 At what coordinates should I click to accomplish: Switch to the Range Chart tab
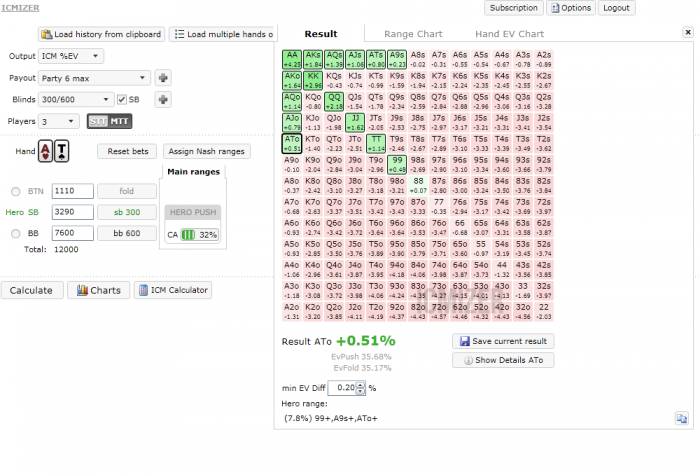pos(413,34)
